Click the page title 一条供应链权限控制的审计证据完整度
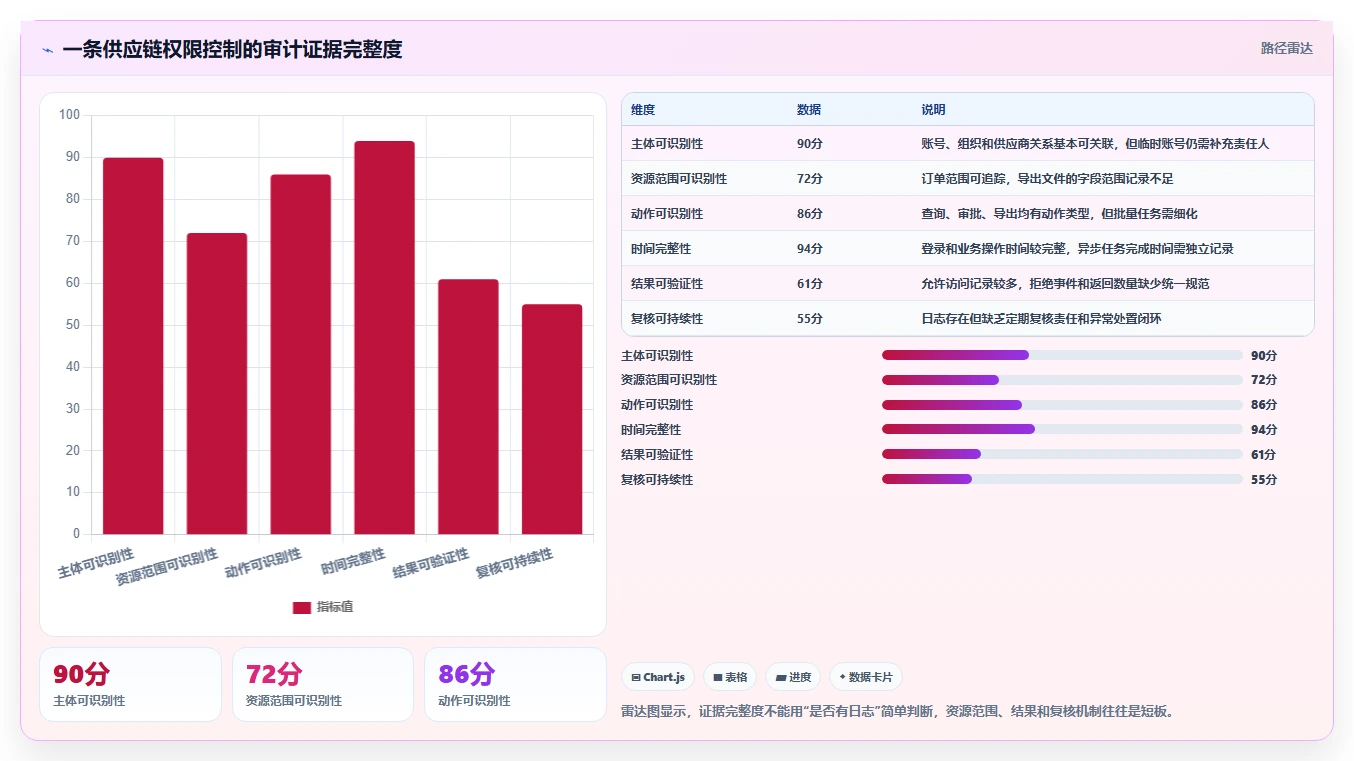Image resolution: width=1354 pixels, height=761 pixels. (x=232, y=49)
